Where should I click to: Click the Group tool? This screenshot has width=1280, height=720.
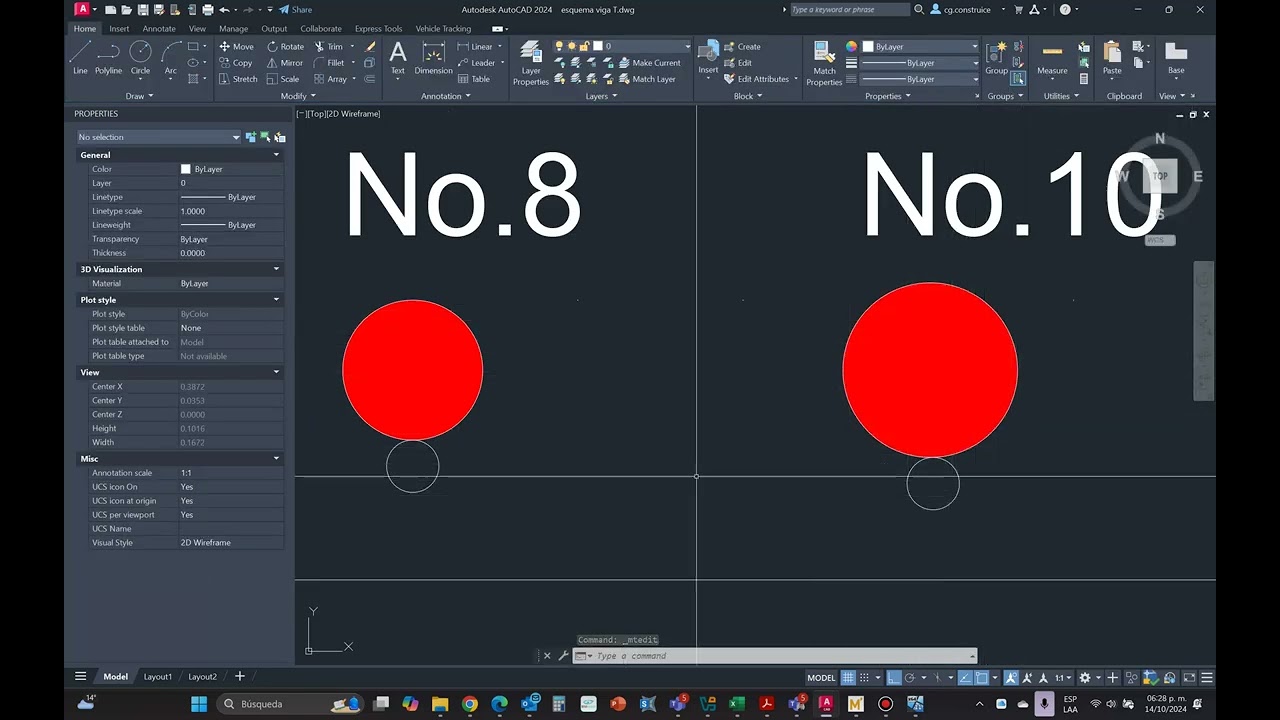pos(996,57)
